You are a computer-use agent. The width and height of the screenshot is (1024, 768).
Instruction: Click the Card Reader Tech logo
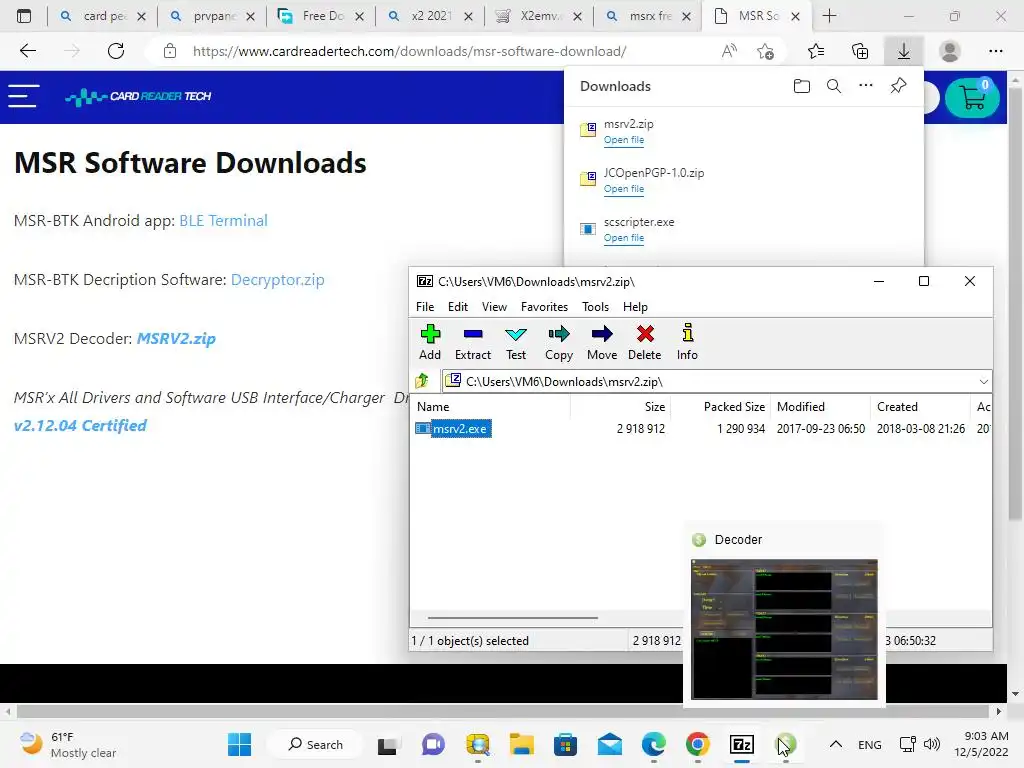pyautogui.click(x=138, y=97)
